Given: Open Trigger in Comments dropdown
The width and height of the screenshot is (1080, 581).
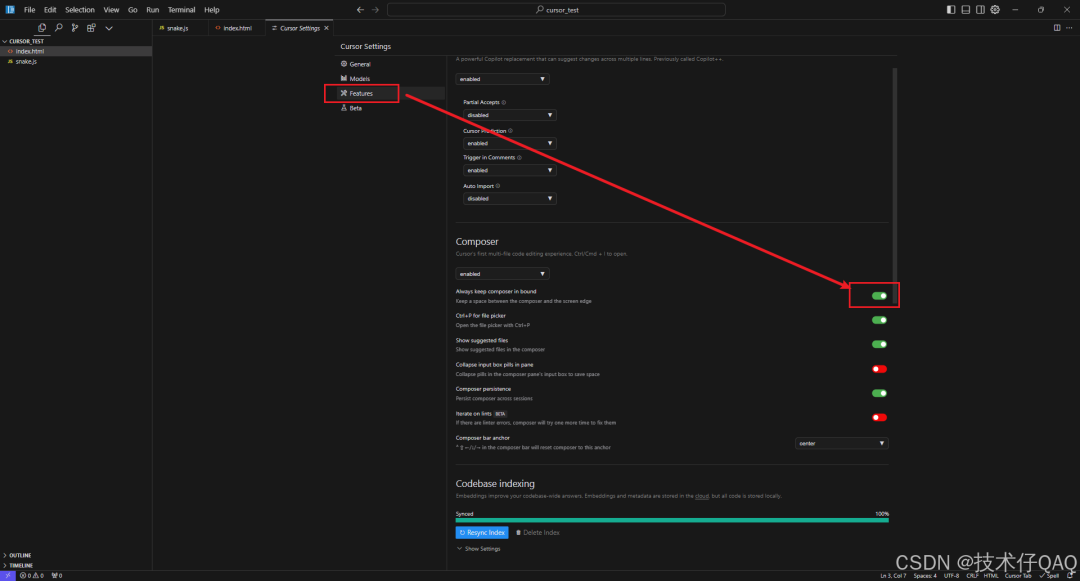Looking at the screenshot, I should (x=510, y=170).
